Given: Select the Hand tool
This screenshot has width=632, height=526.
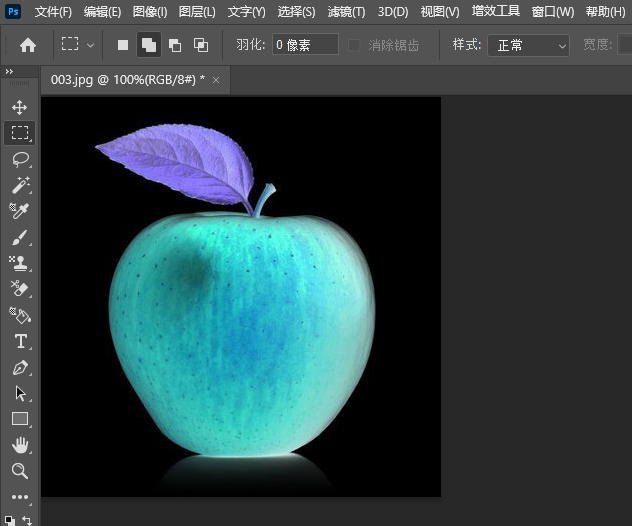Looking at the screenshot, I should pos(20,445).
